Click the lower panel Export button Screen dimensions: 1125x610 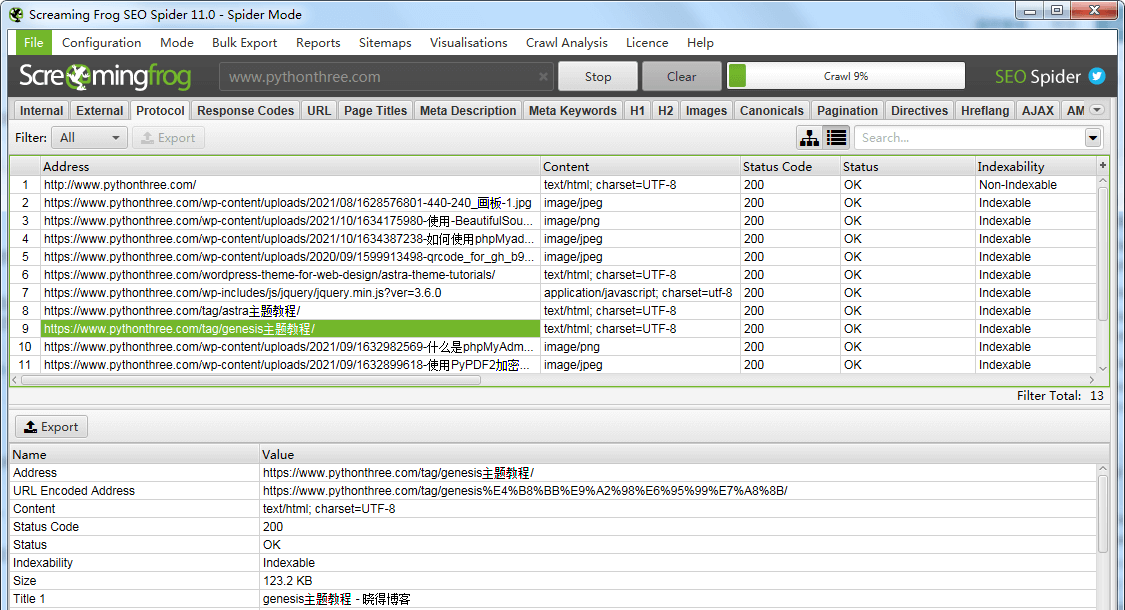click(52, 427)
